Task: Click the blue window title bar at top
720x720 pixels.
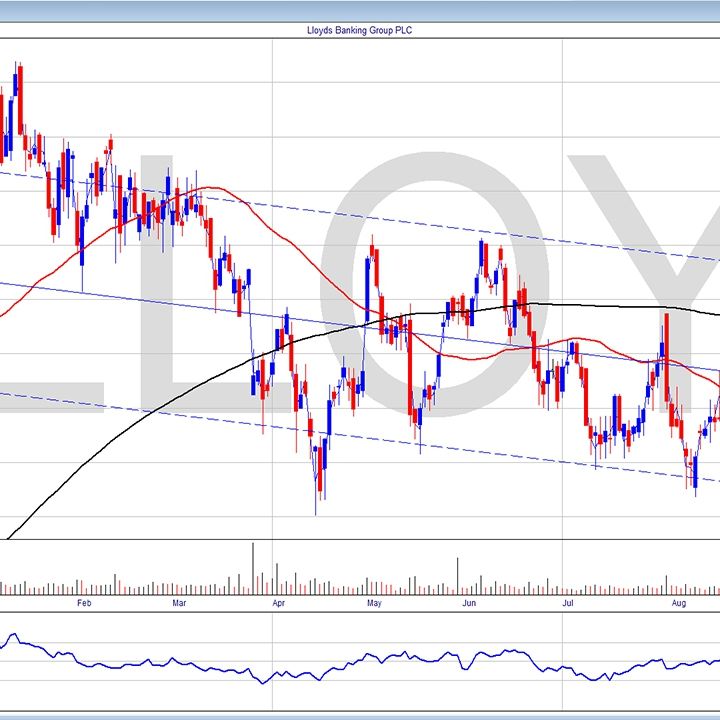Action: coord(359,8)
